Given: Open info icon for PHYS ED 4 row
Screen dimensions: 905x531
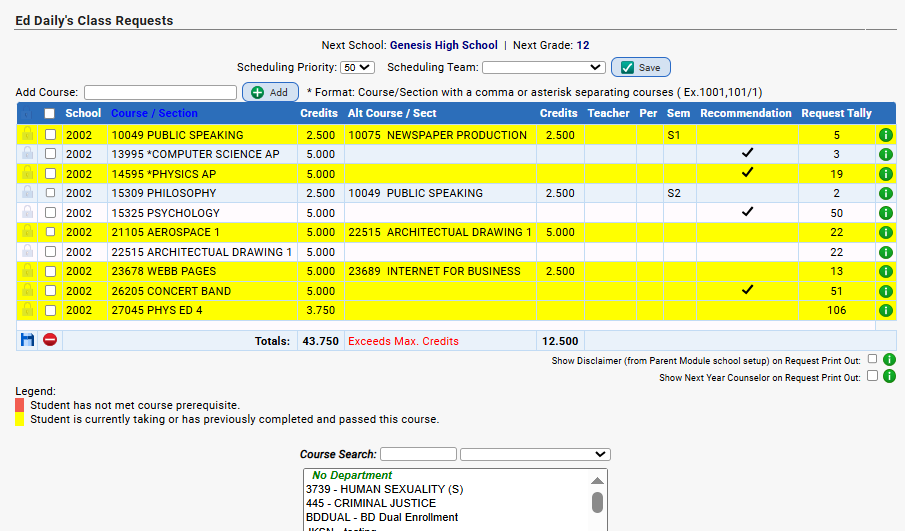Looking at the screenshot, I should [x=885, y=311].
